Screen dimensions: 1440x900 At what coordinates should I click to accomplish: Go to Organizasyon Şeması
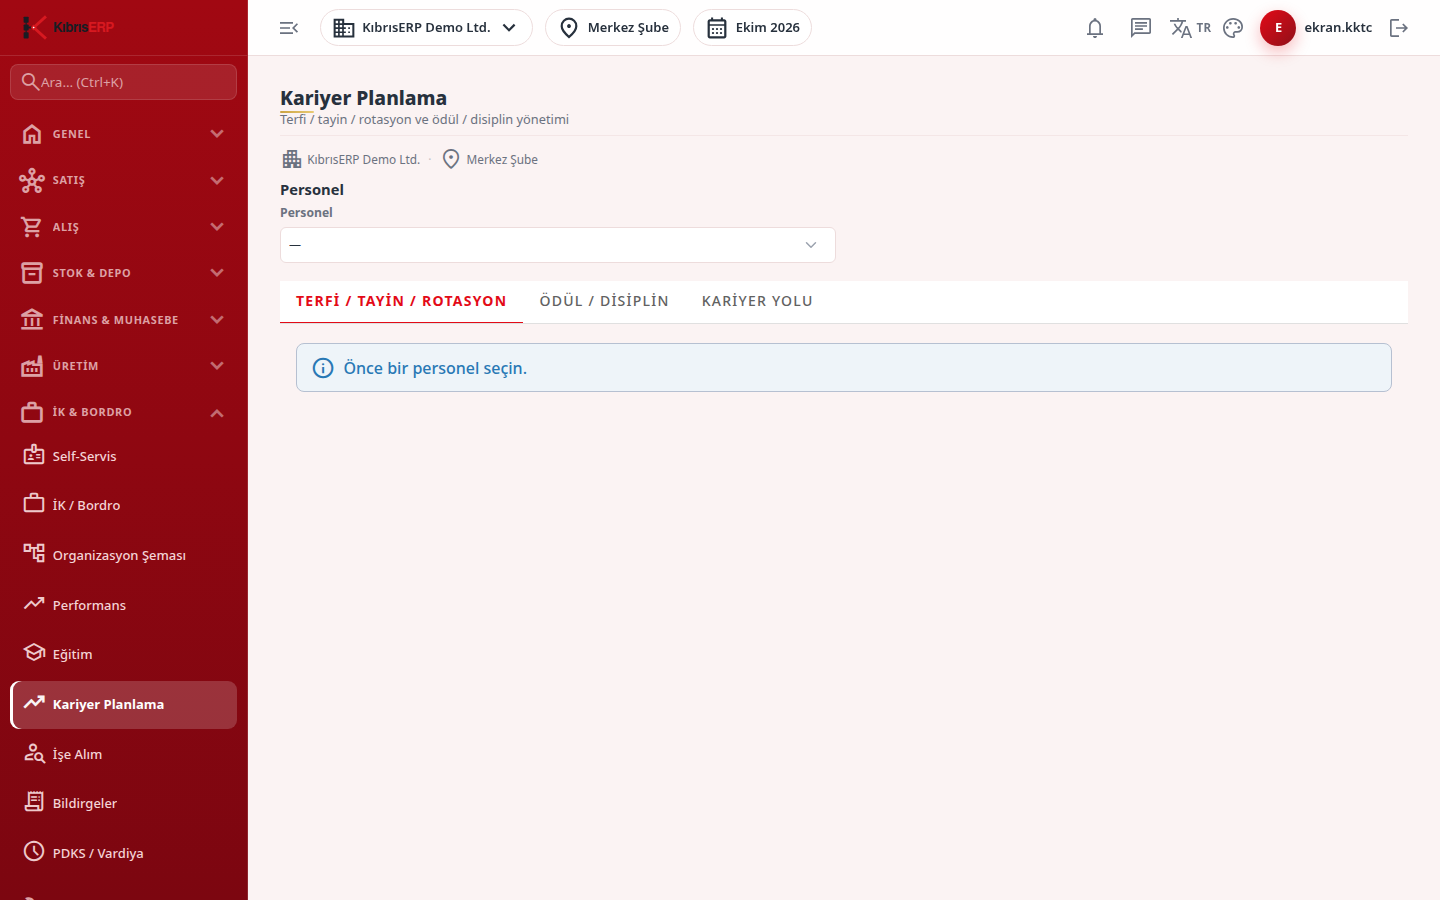coord(123,555)
